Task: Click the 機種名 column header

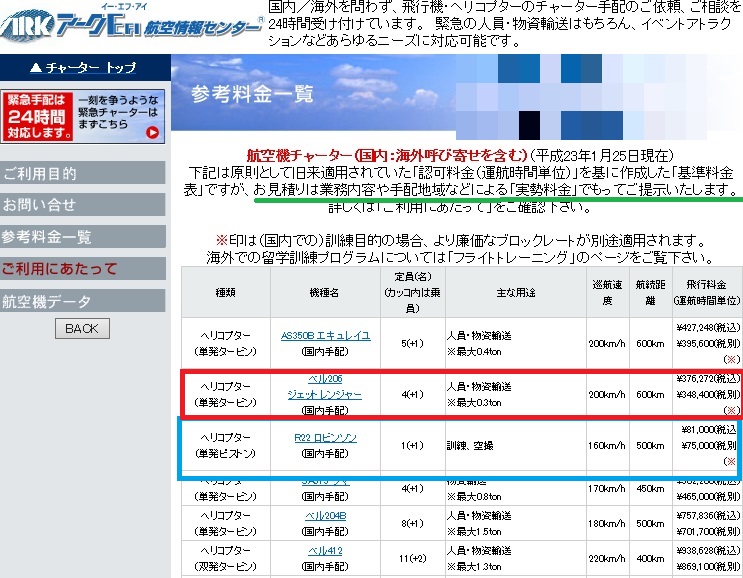Action: [325, 292]
